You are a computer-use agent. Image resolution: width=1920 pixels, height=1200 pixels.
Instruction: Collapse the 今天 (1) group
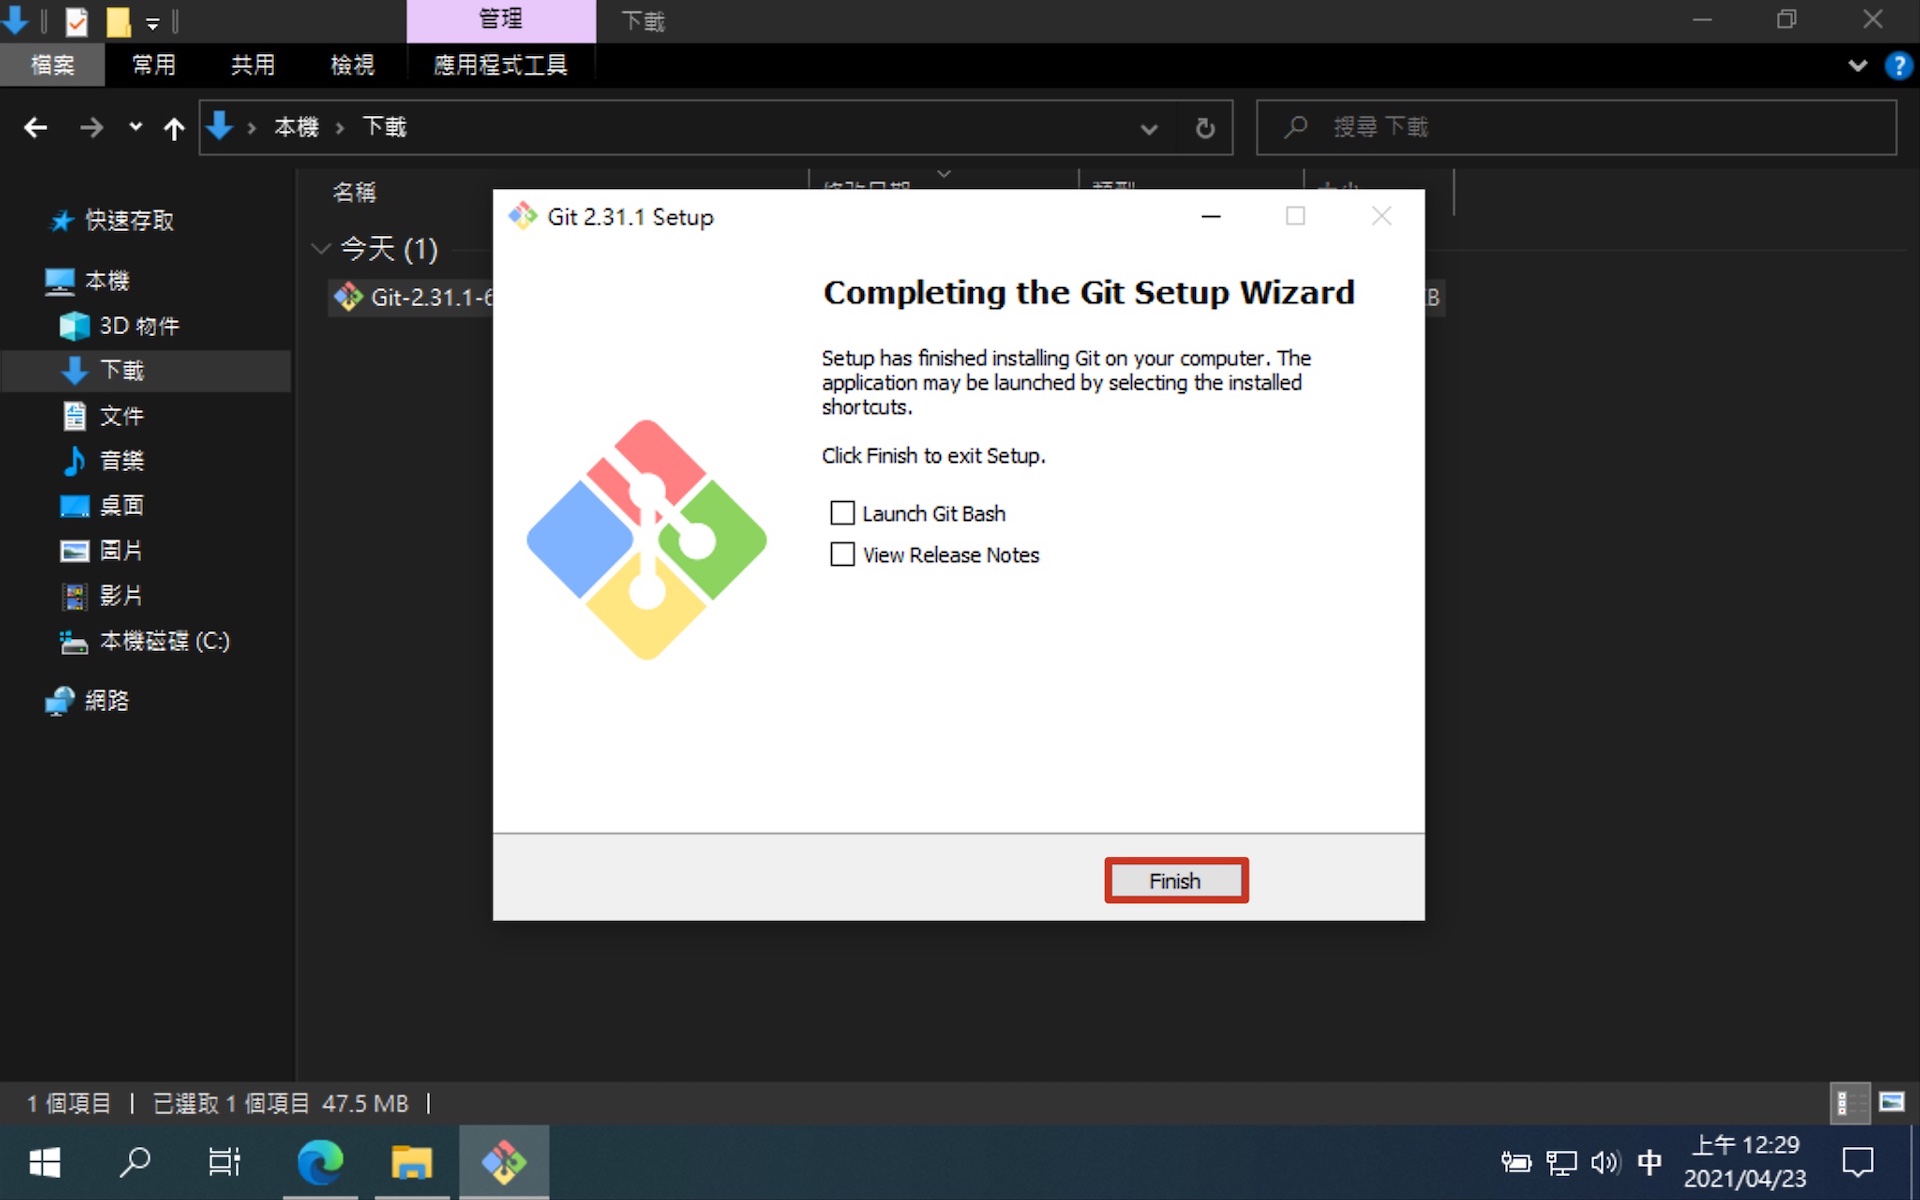pos(321,248)
